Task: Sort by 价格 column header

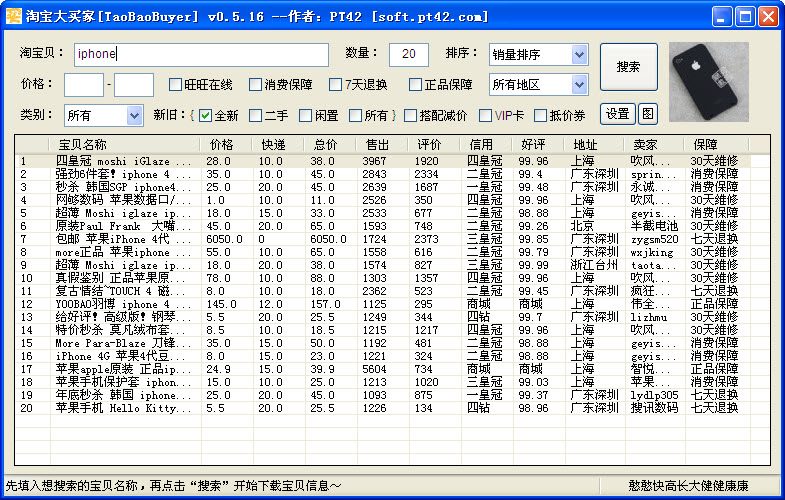Action: pyautogui.click(x=227, y=145)
